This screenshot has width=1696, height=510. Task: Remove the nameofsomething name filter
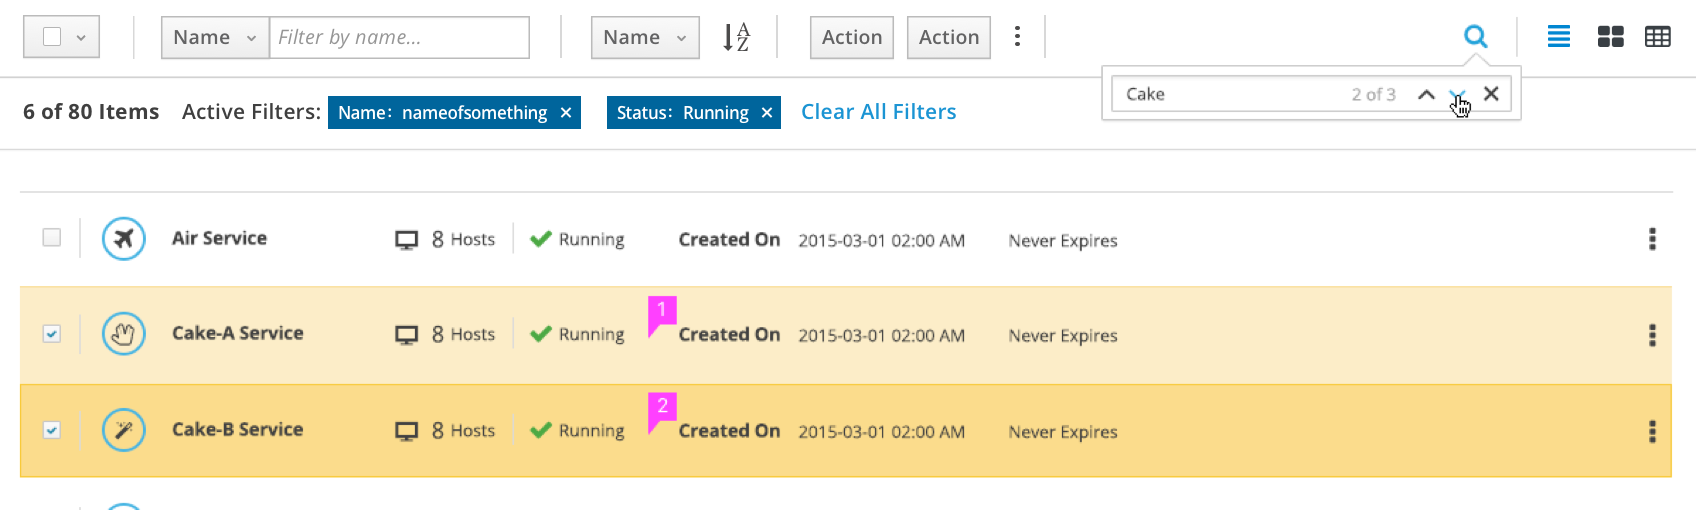pos(566,113)
